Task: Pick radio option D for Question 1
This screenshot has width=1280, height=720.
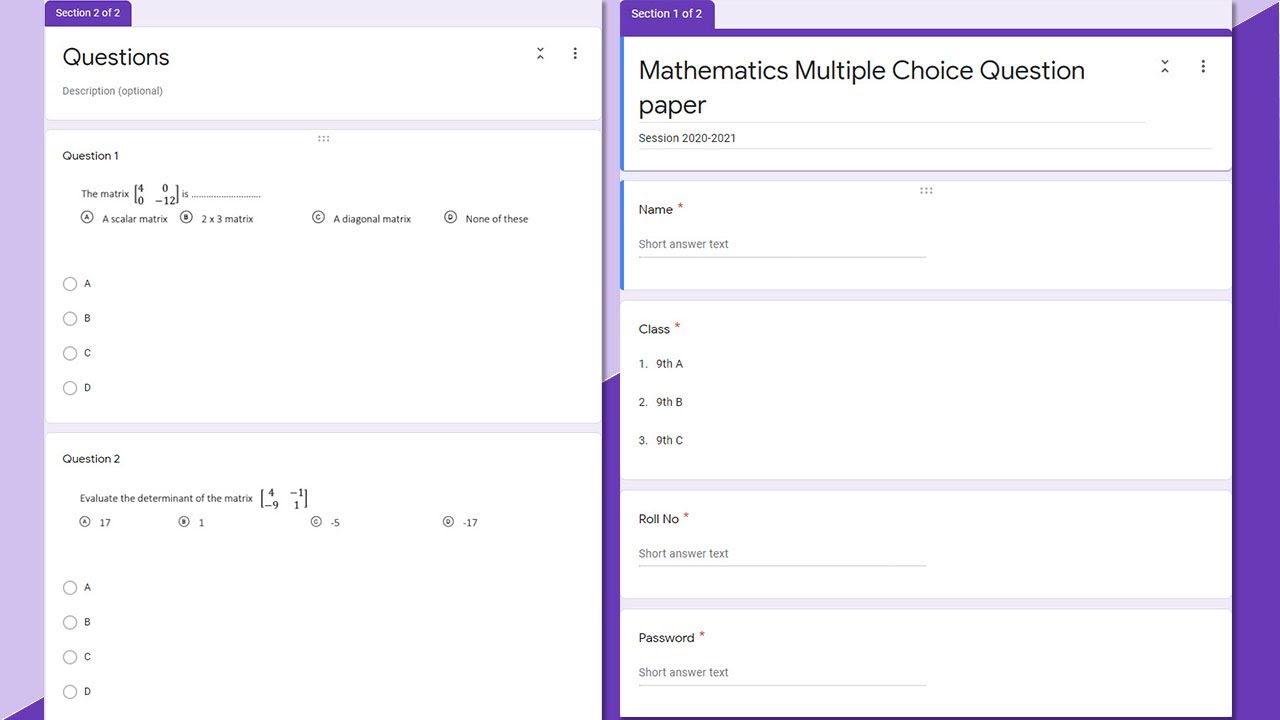Action: [x=70, y=388]
